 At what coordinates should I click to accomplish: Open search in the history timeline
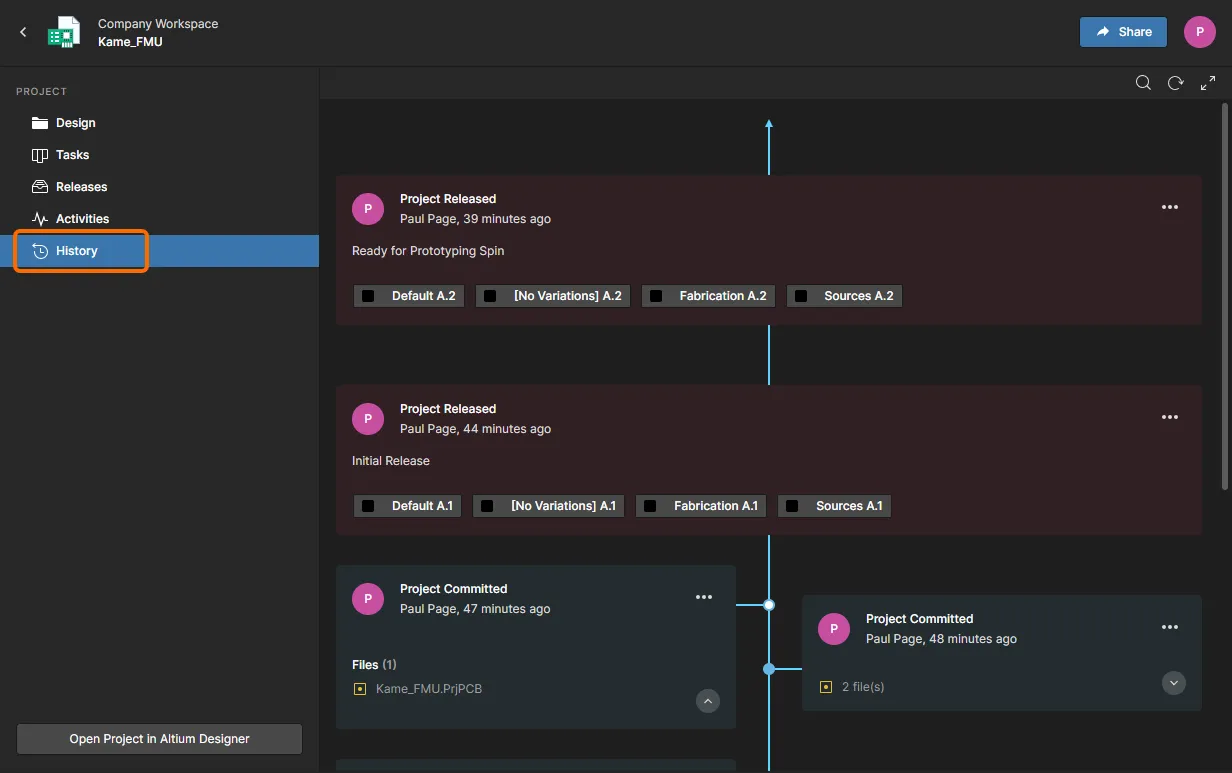1143,83
